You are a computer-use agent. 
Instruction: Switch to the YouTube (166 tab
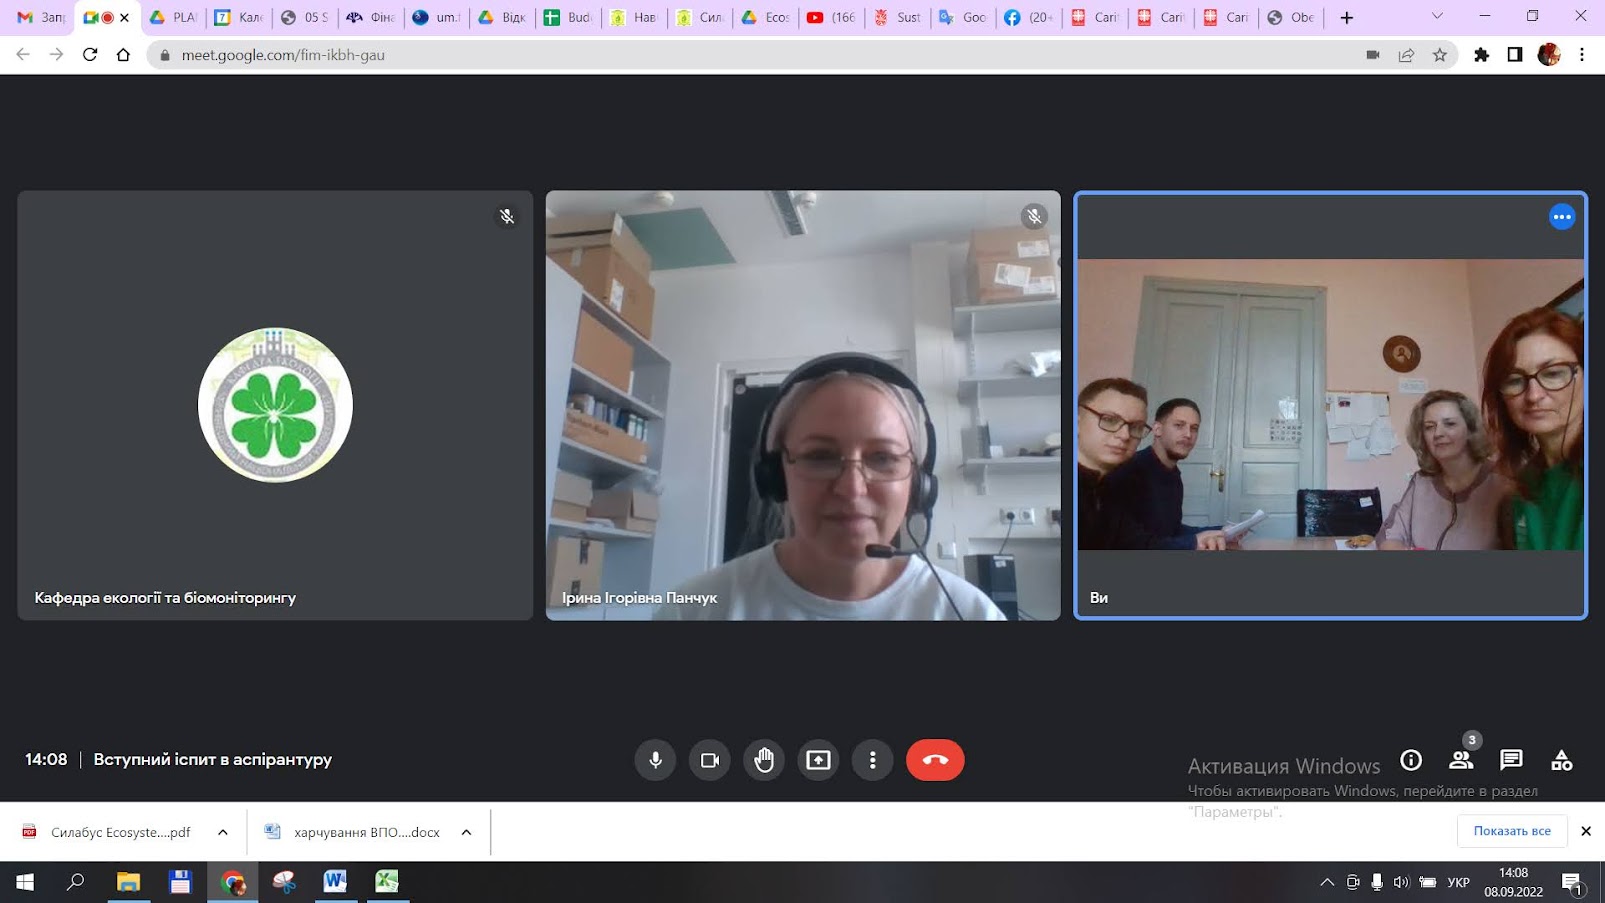pos(831,17)
